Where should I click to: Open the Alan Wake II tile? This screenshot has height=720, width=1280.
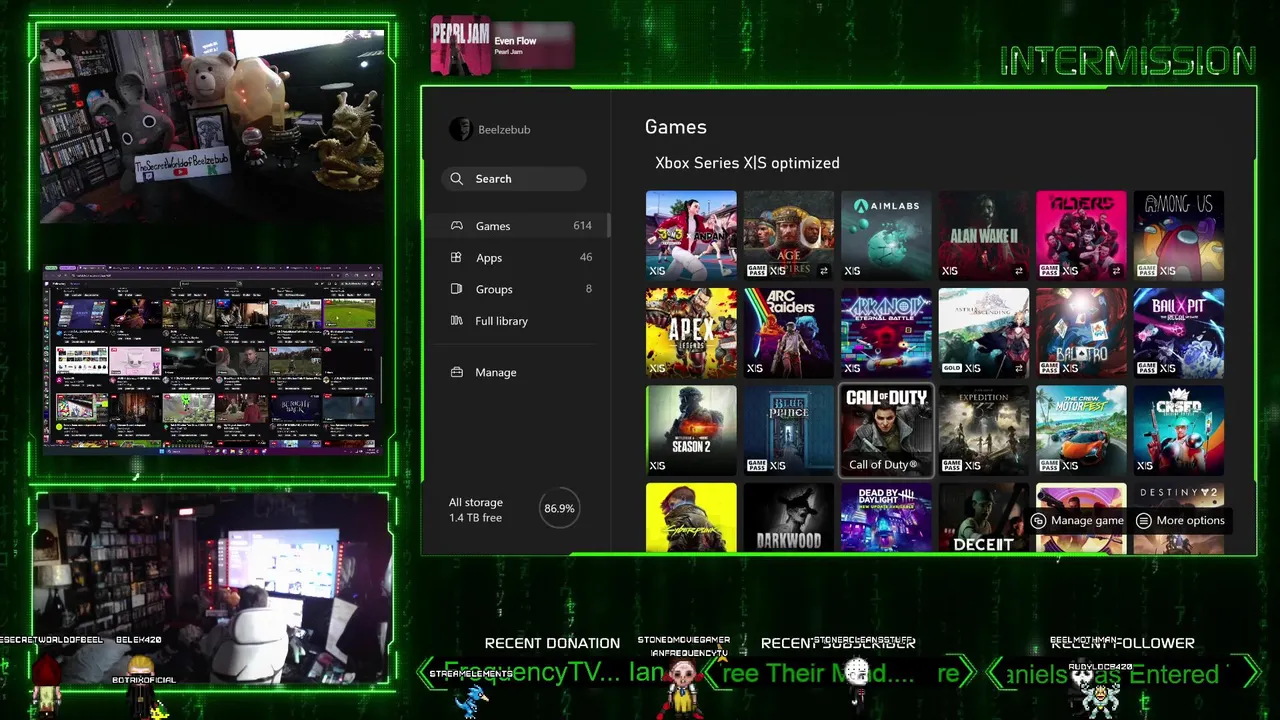(984, 235)
